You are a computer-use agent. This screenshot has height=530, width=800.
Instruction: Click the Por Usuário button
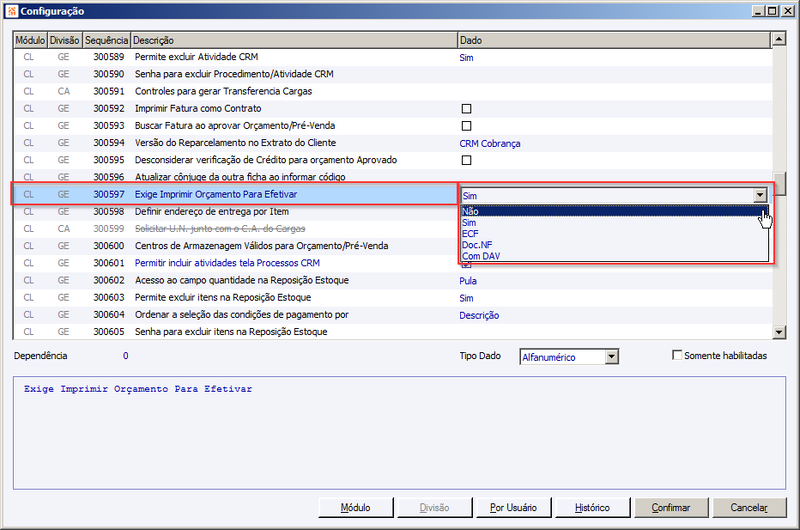(x=513, y=508)
